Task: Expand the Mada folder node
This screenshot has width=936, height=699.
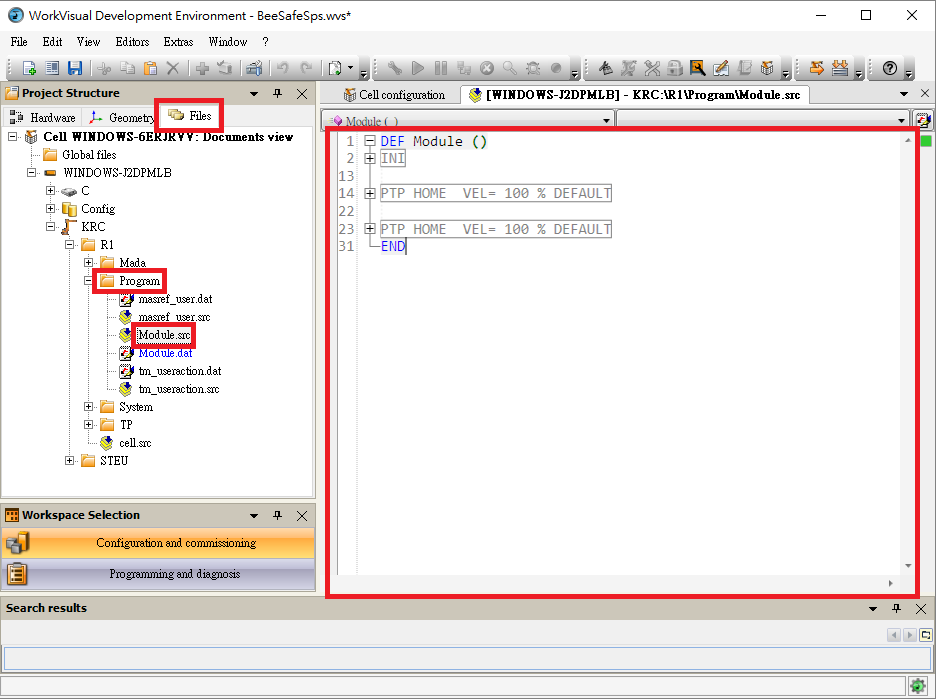Action: pos(88,263)
